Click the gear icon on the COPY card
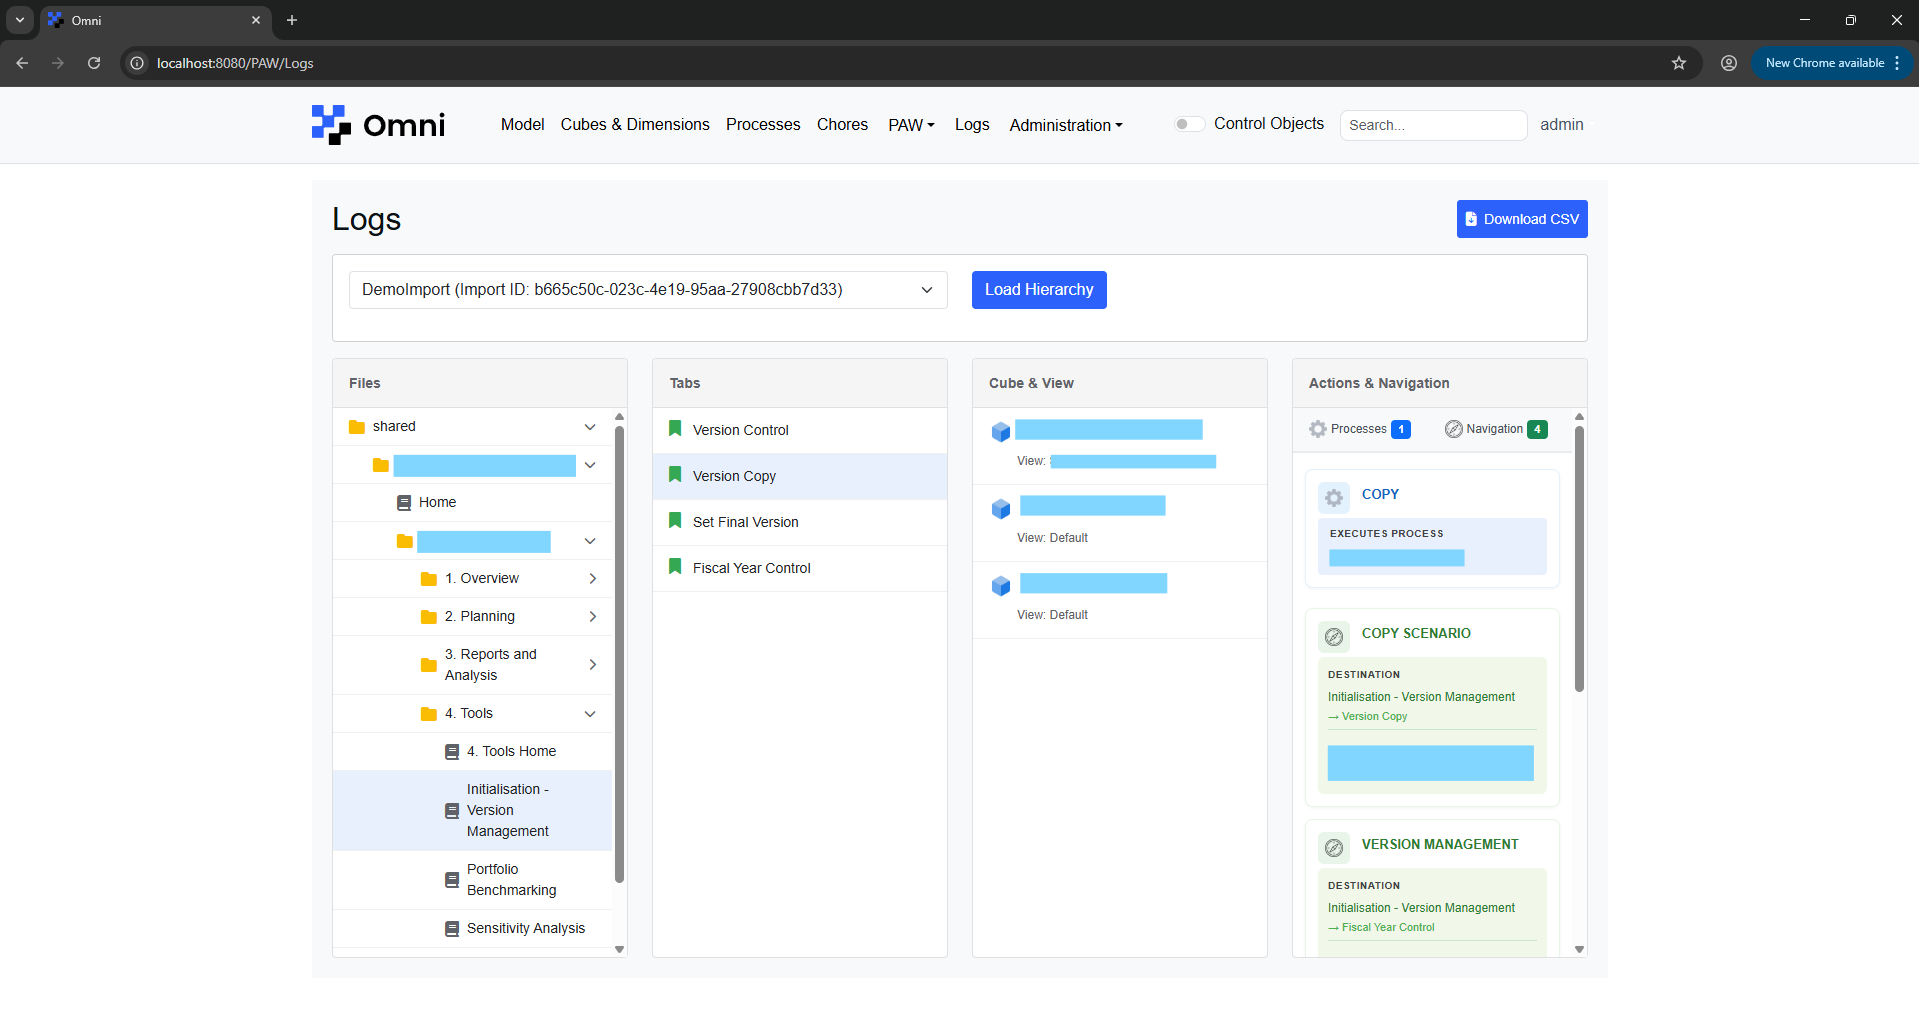Image resolution: width=1919 pixels, height=1028 pixels. [x=1334, y=497]
